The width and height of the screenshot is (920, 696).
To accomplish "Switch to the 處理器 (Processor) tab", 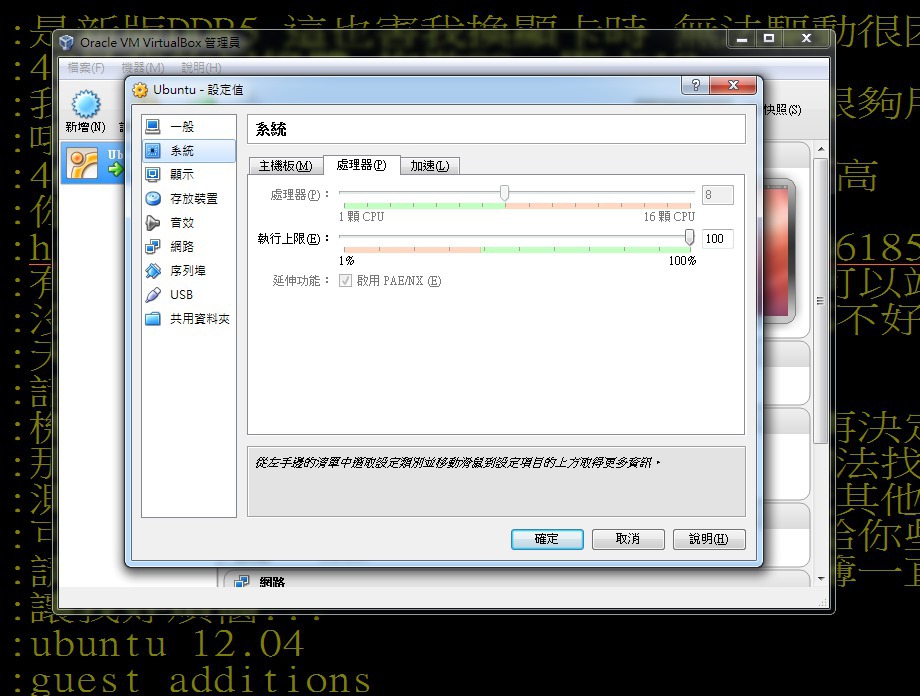I will pyautogui.click(x=361, y=165).
